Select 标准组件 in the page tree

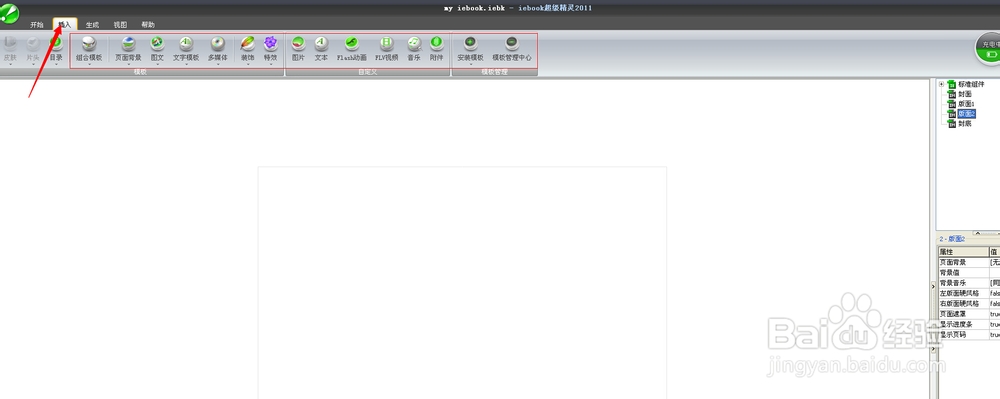pos(971,84)
